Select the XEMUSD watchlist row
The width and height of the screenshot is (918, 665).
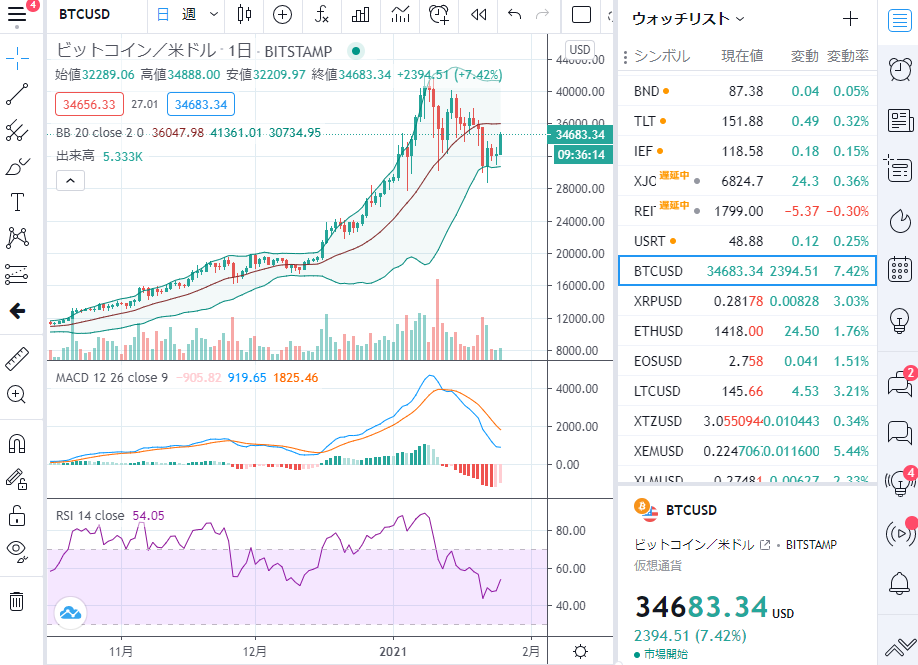pos(747,451)
